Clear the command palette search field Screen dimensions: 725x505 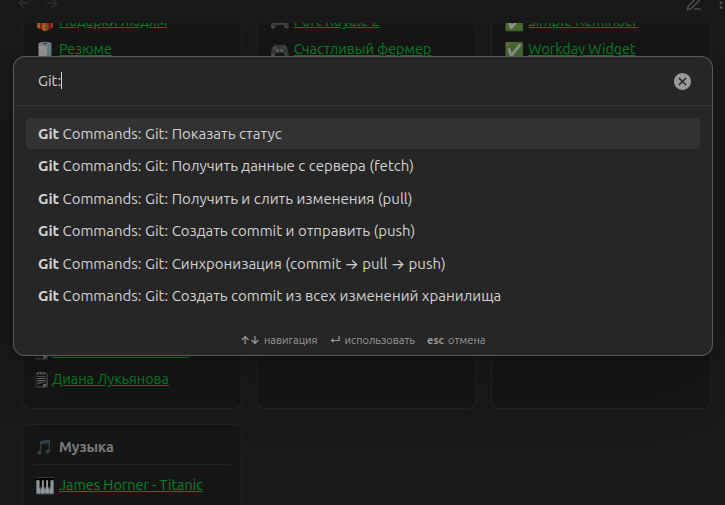(682, 81)
